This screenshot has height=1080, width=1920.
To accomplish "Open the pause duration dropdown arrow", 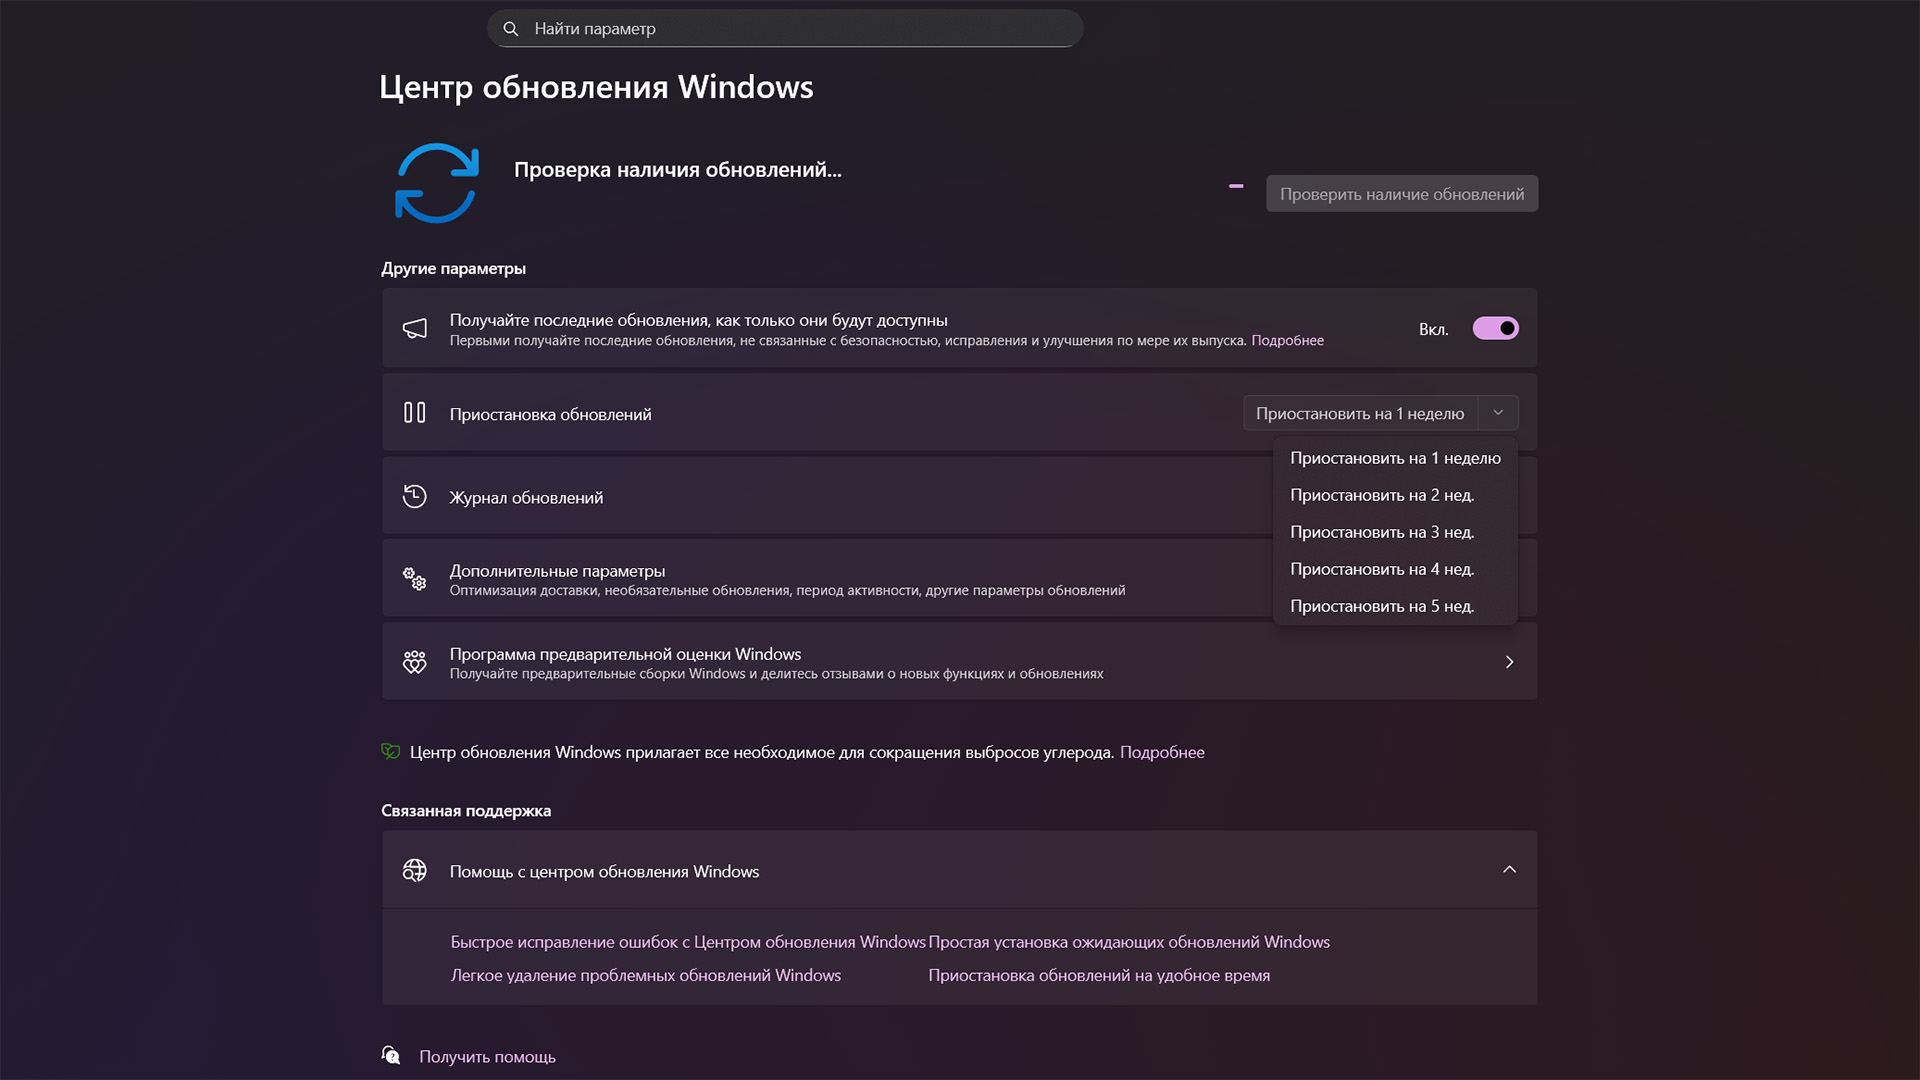I will point(1498,413).
